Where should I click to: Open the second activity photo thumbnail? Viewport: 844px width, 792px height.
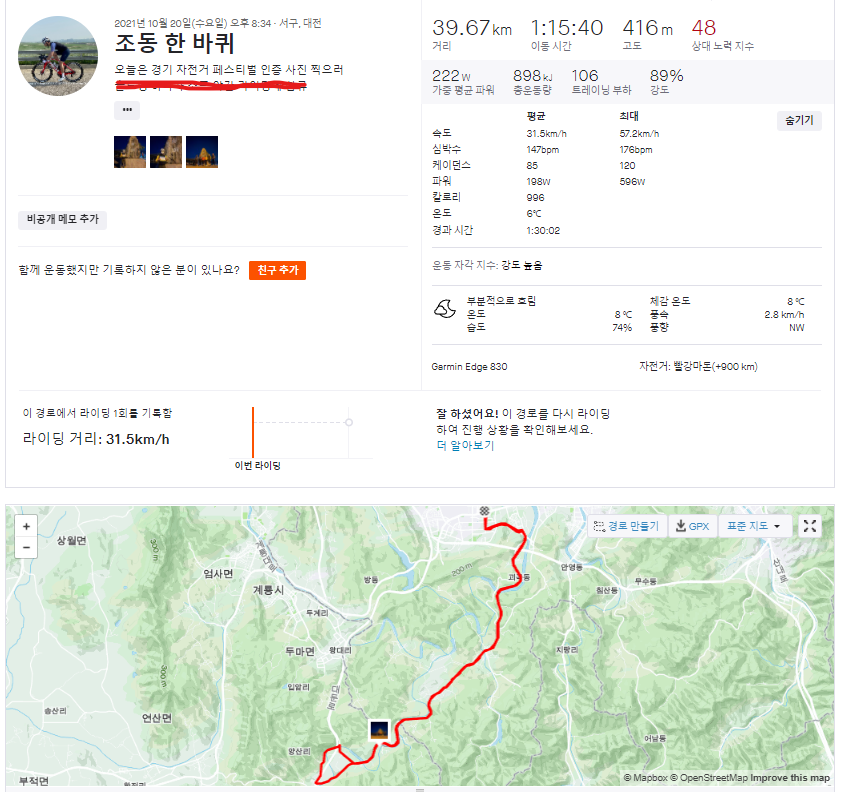pyautogui.click(x=166, y=152)
